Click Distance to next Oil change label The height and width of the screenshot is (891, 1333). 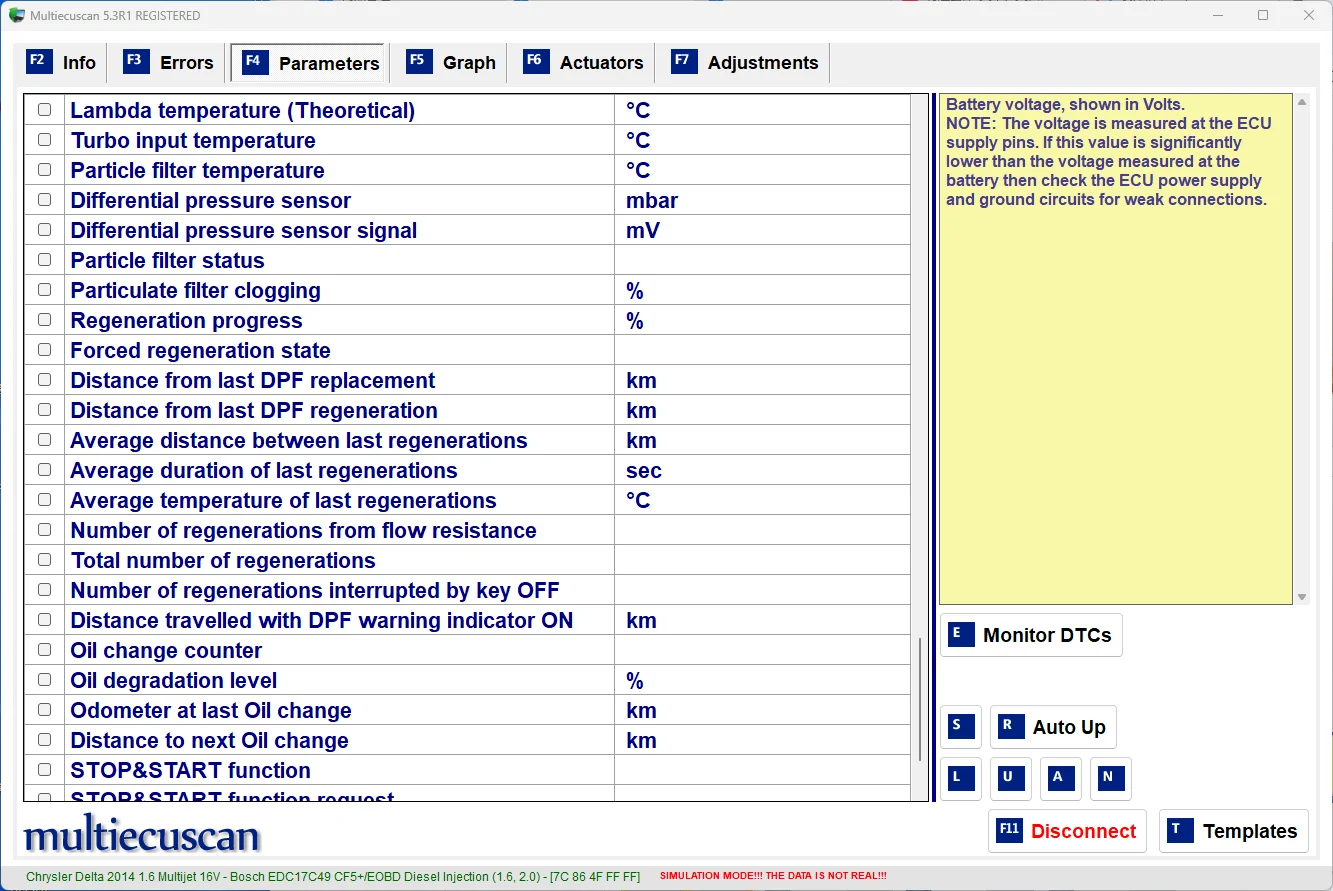209,741
